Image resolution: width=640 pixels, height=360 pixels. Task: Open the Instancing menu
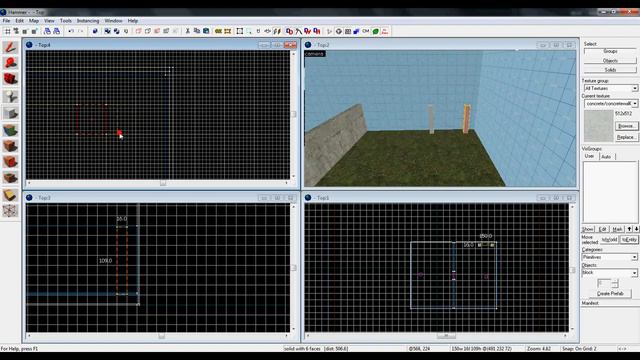[88, 20]
